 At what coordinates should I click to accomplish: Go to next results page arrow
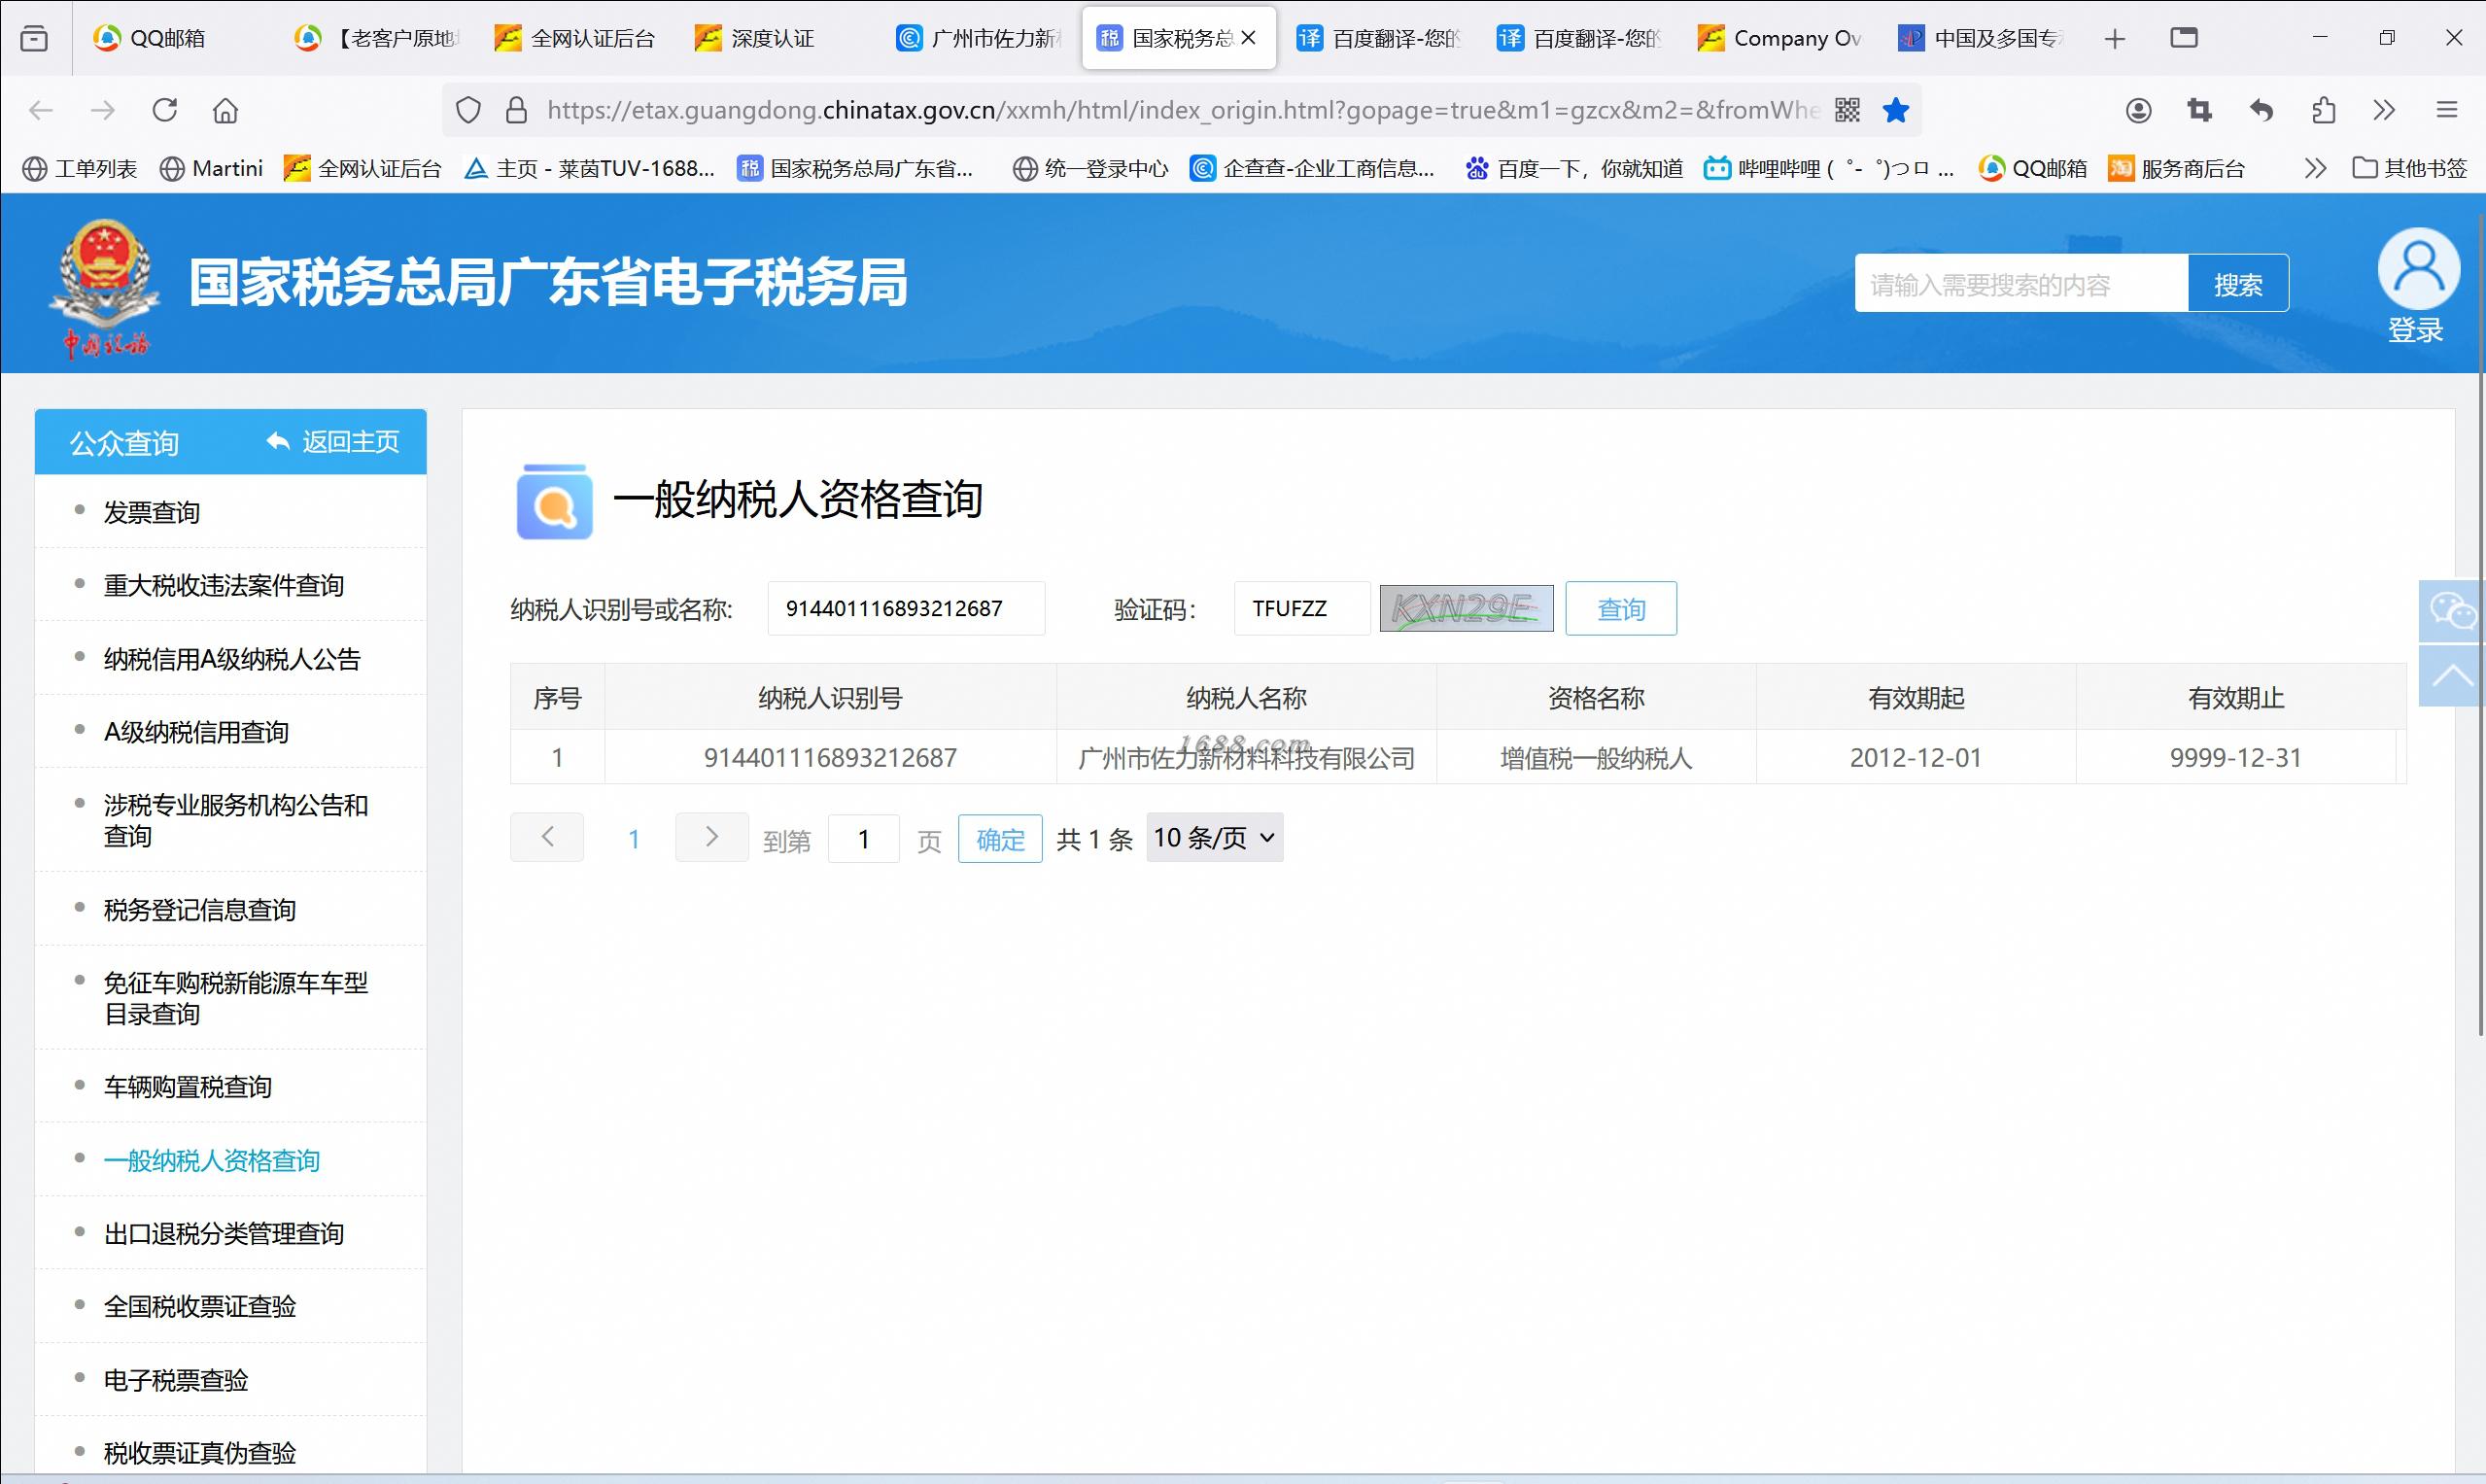[711, 837]
